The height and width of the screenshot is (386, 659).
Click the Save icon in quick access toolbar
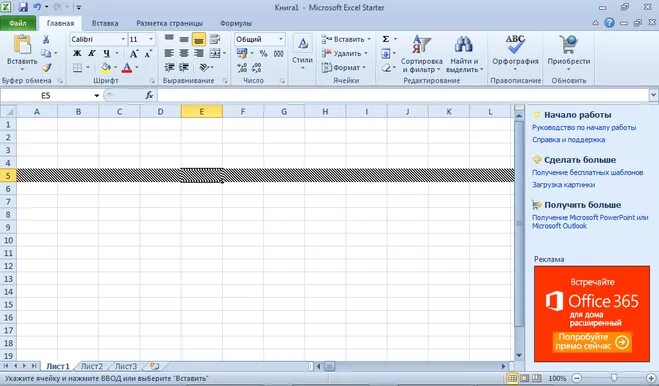pos(23,7)
